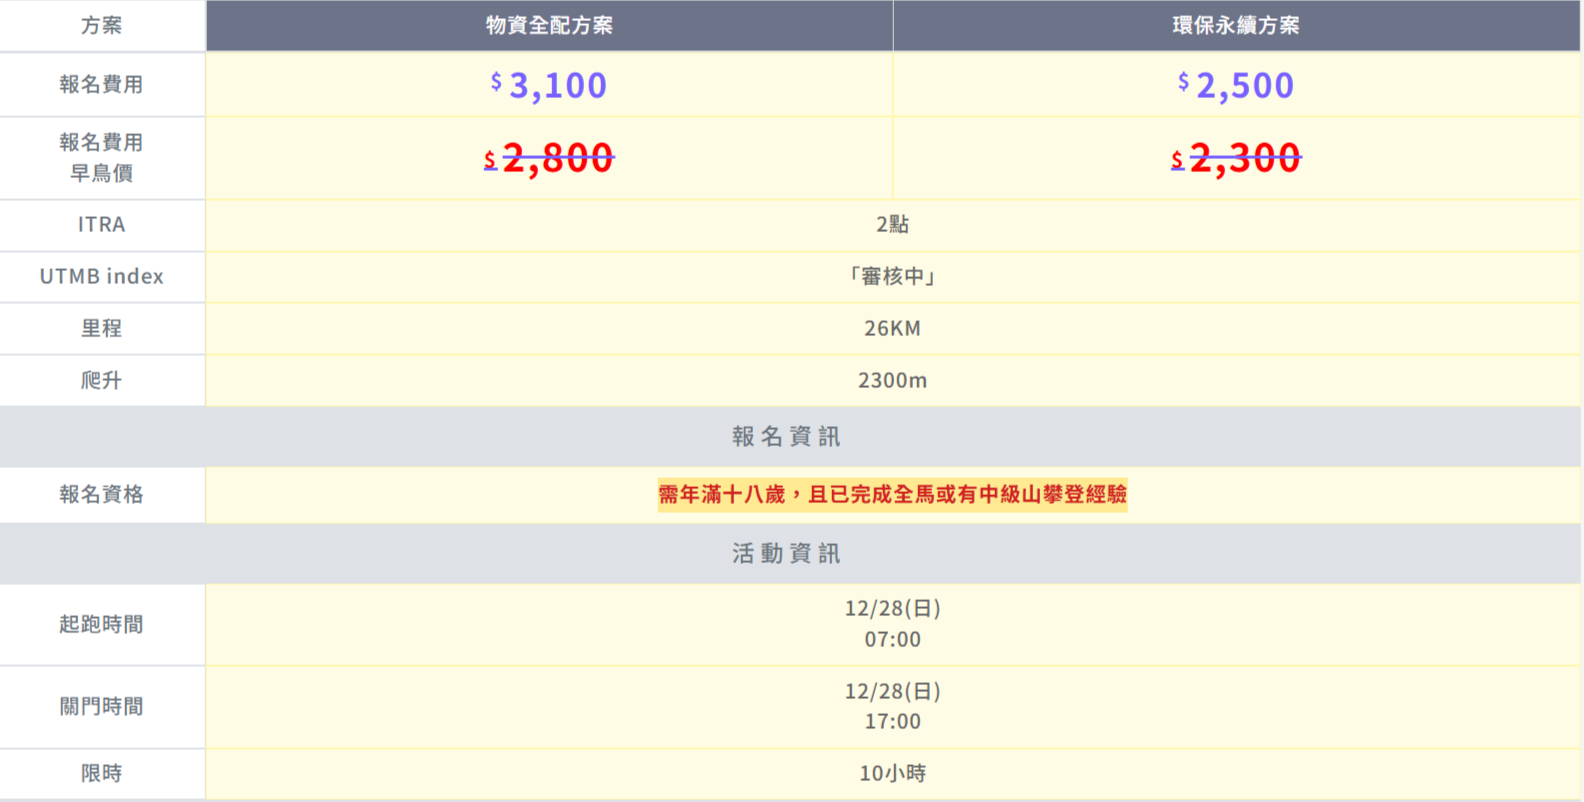
Task: Click the 爬升 row label
Action: coord(102,381)
